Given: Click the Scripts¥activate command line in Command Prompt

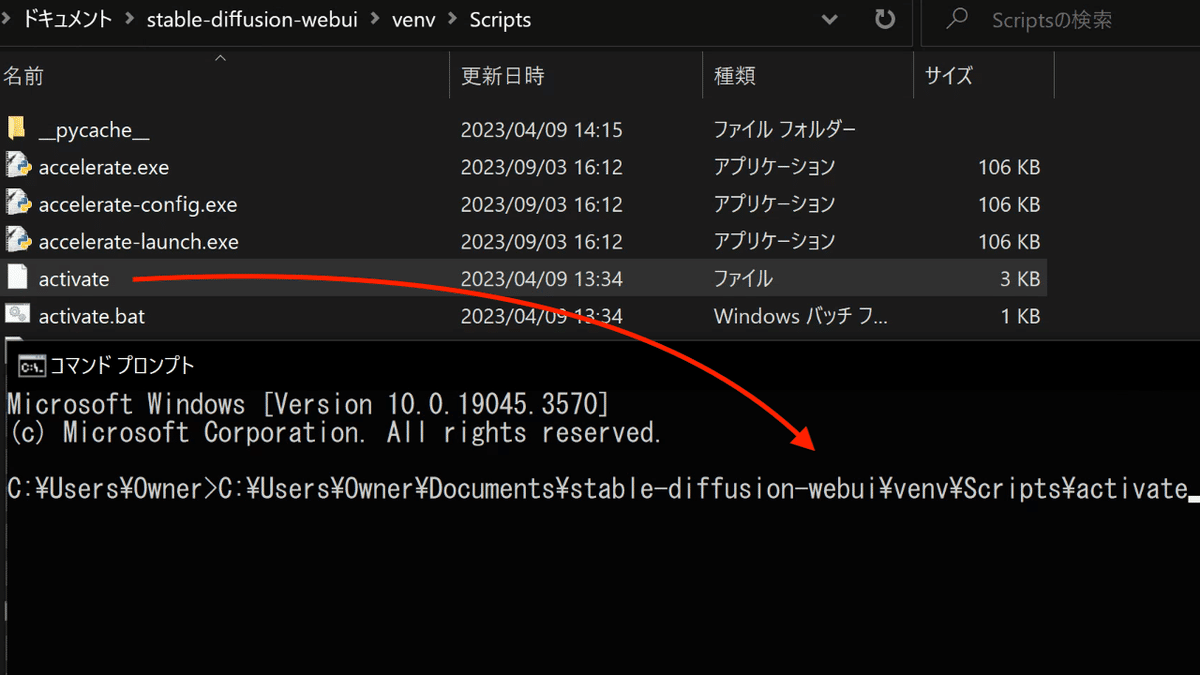Looking at the screenshot, I should pyautogui.click(x=596, y=489).
